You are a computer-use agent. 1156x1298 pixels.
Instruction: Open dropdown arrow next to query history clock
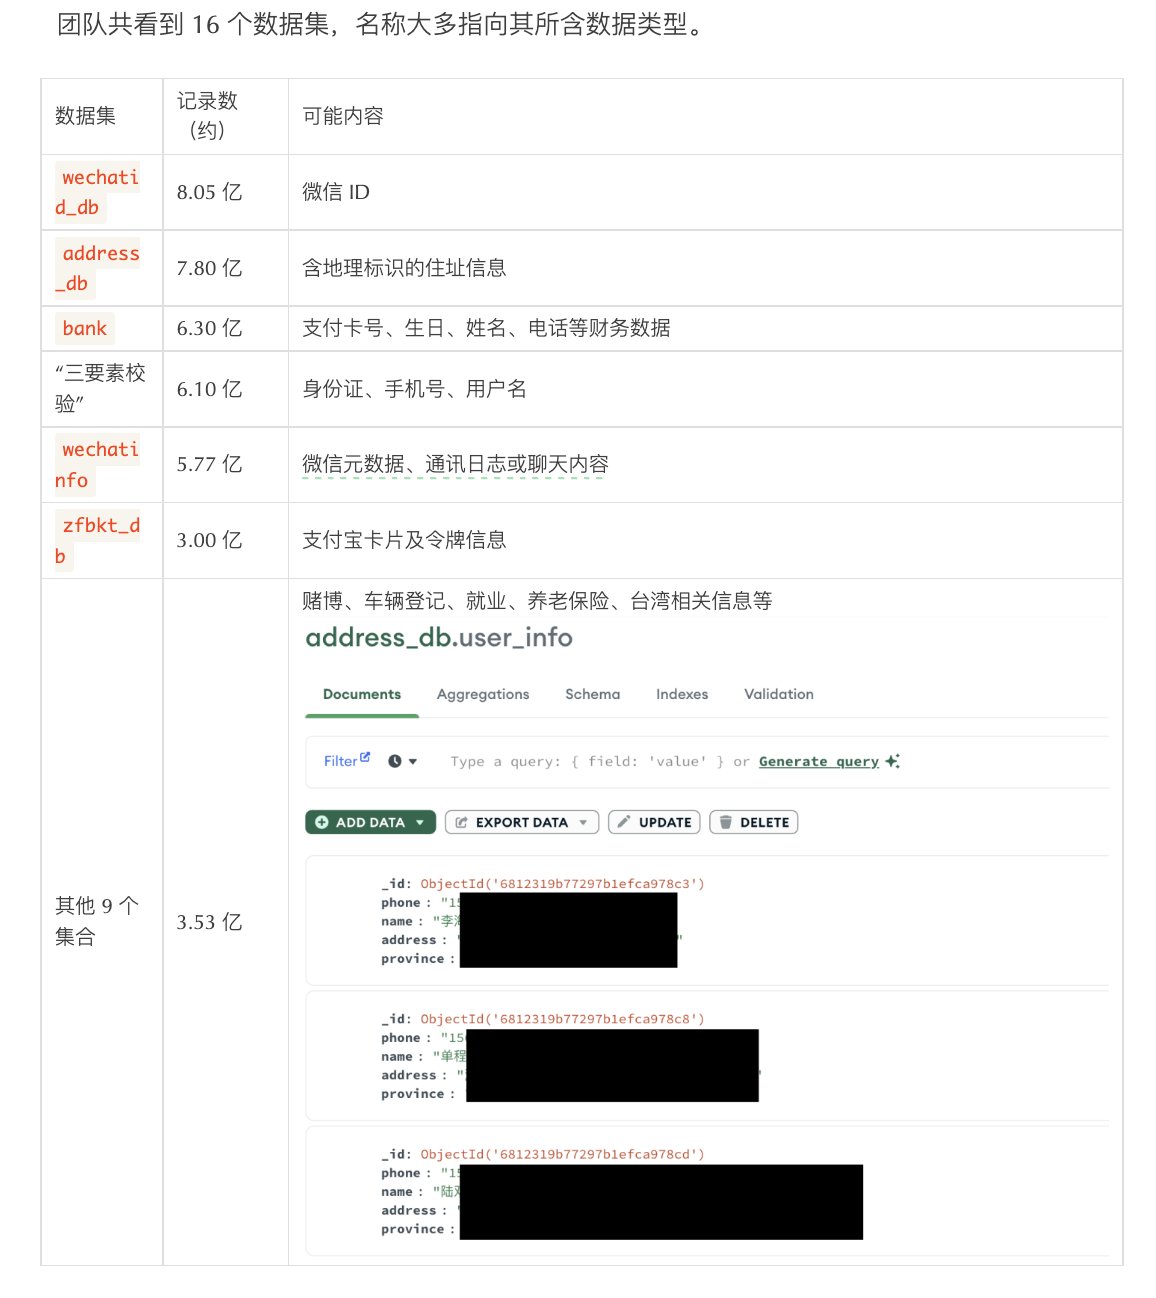pyautogui.click(x=413, y=762)
